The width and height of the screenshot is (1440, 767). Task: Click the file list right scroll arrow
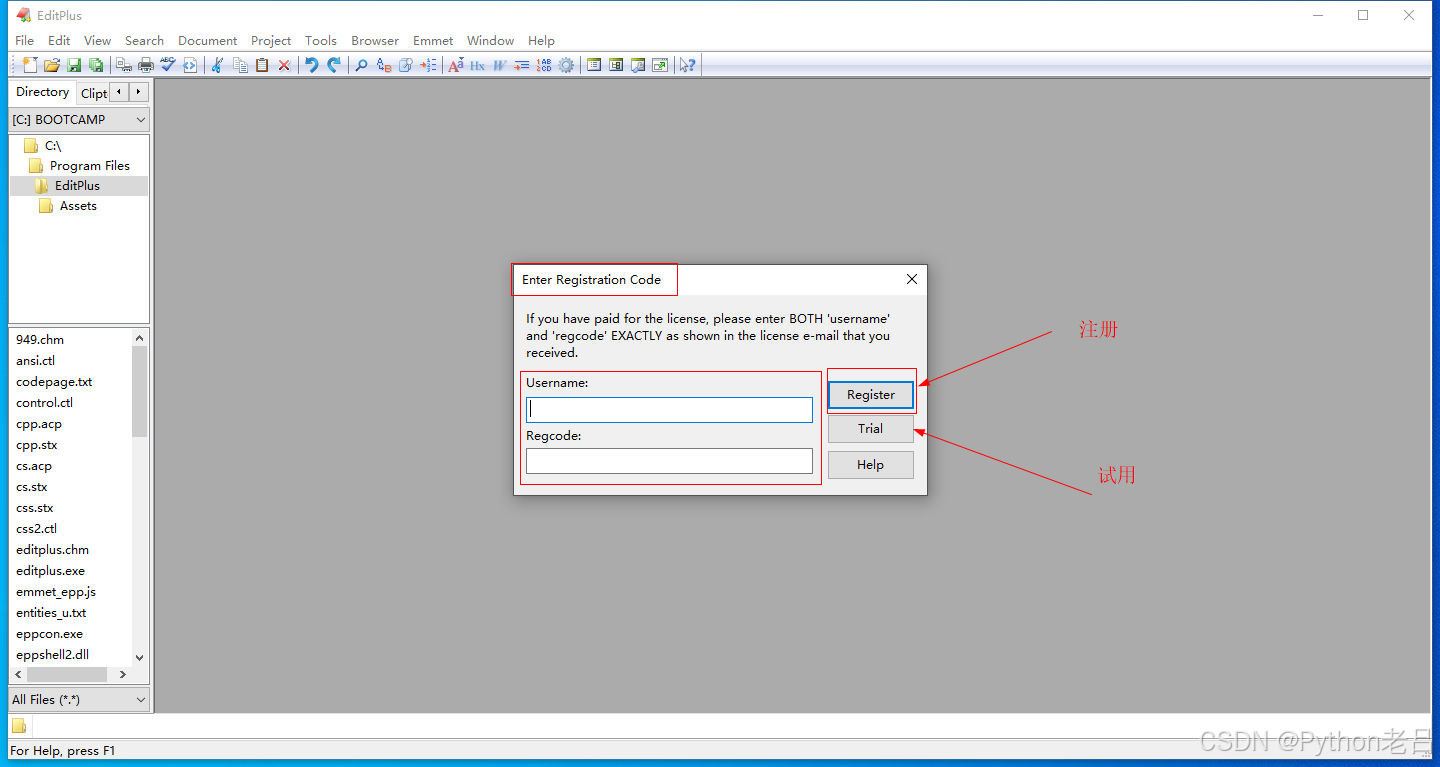point(123,675)
